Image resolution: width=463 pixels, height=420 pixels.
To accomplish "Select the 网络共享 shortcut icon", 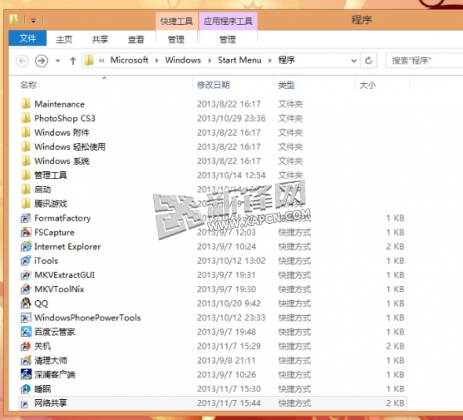I will click(x=25, y=404).
